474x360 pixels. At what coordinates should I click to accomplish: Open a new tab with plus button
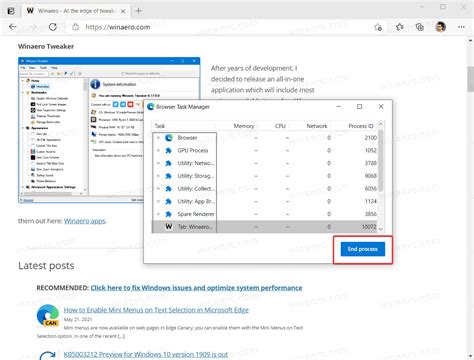pos(138,11)
